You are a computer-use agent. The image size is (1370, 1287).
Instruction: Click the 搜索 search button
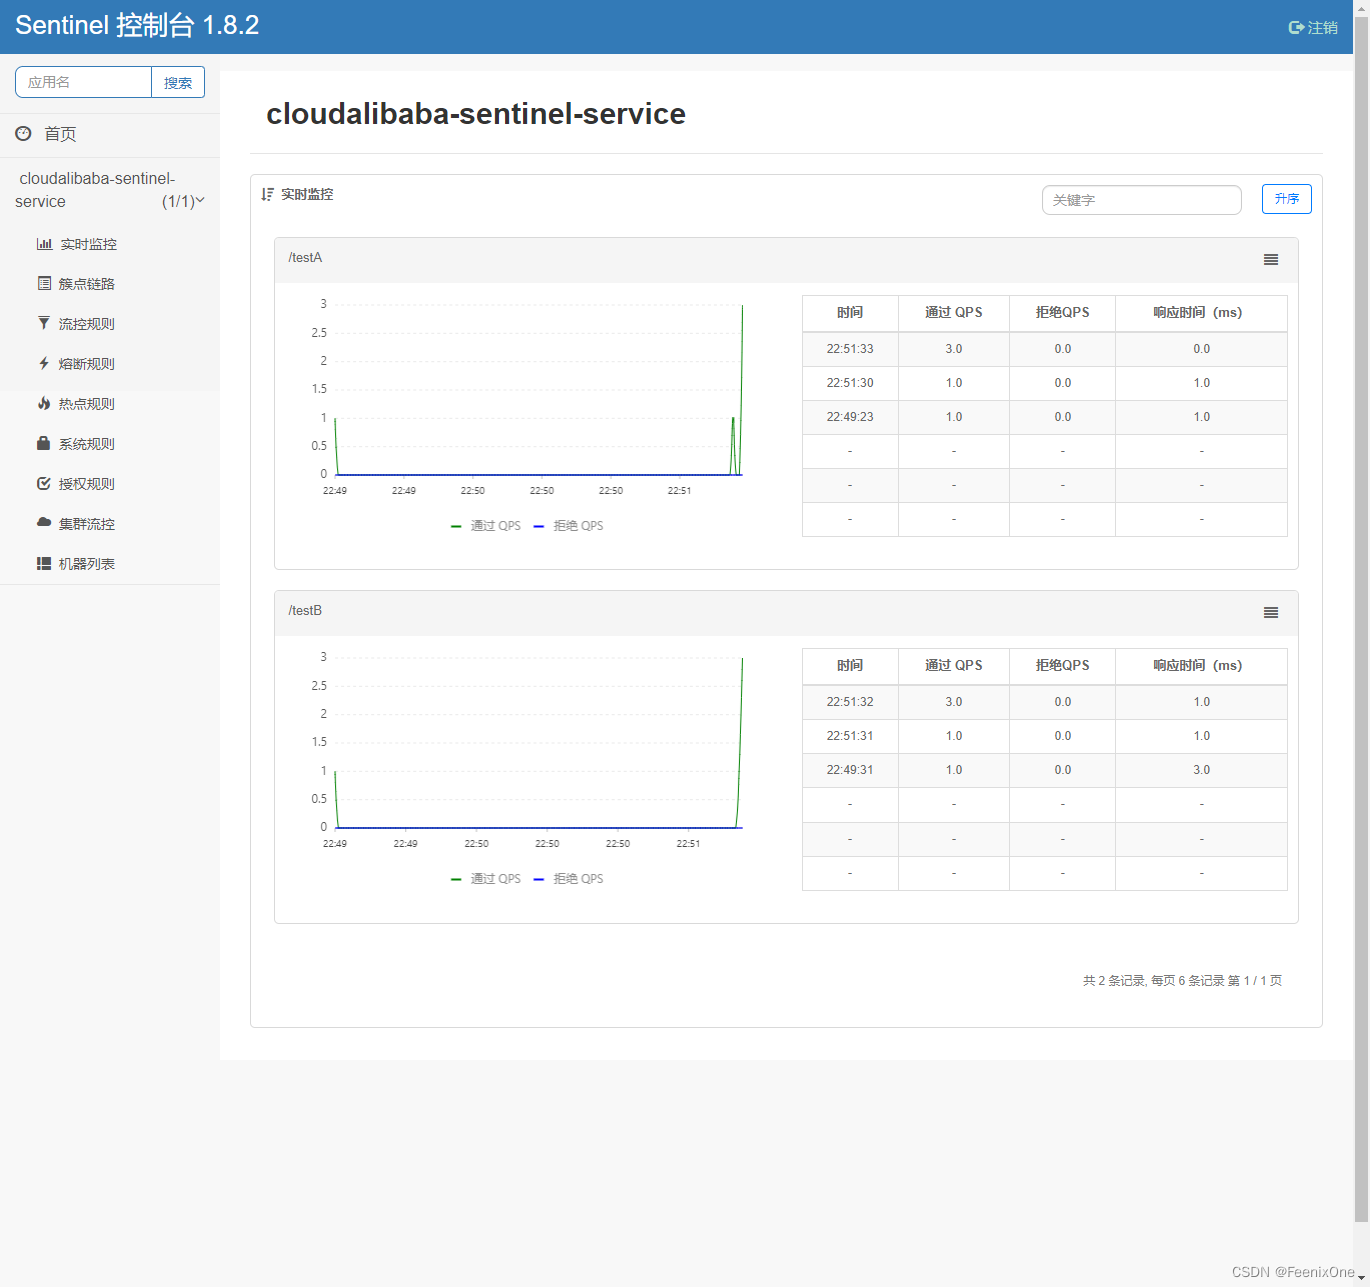tap(178, 82)
